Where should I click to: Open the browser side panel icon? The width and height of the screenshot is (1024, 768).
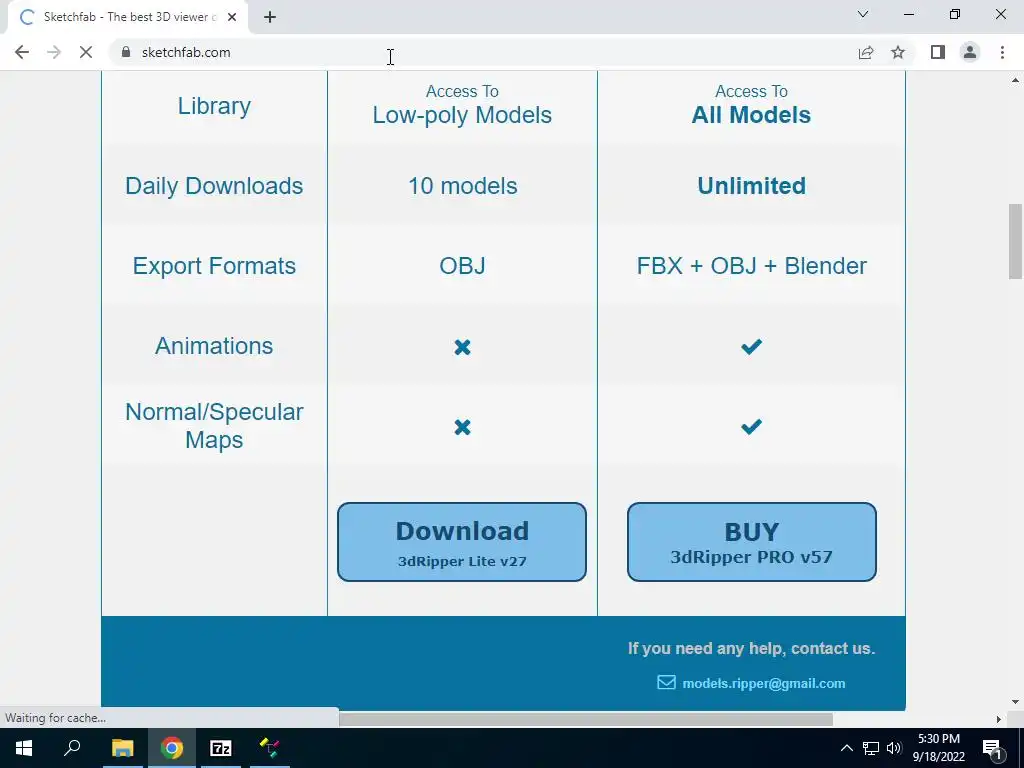click(938, 52)
